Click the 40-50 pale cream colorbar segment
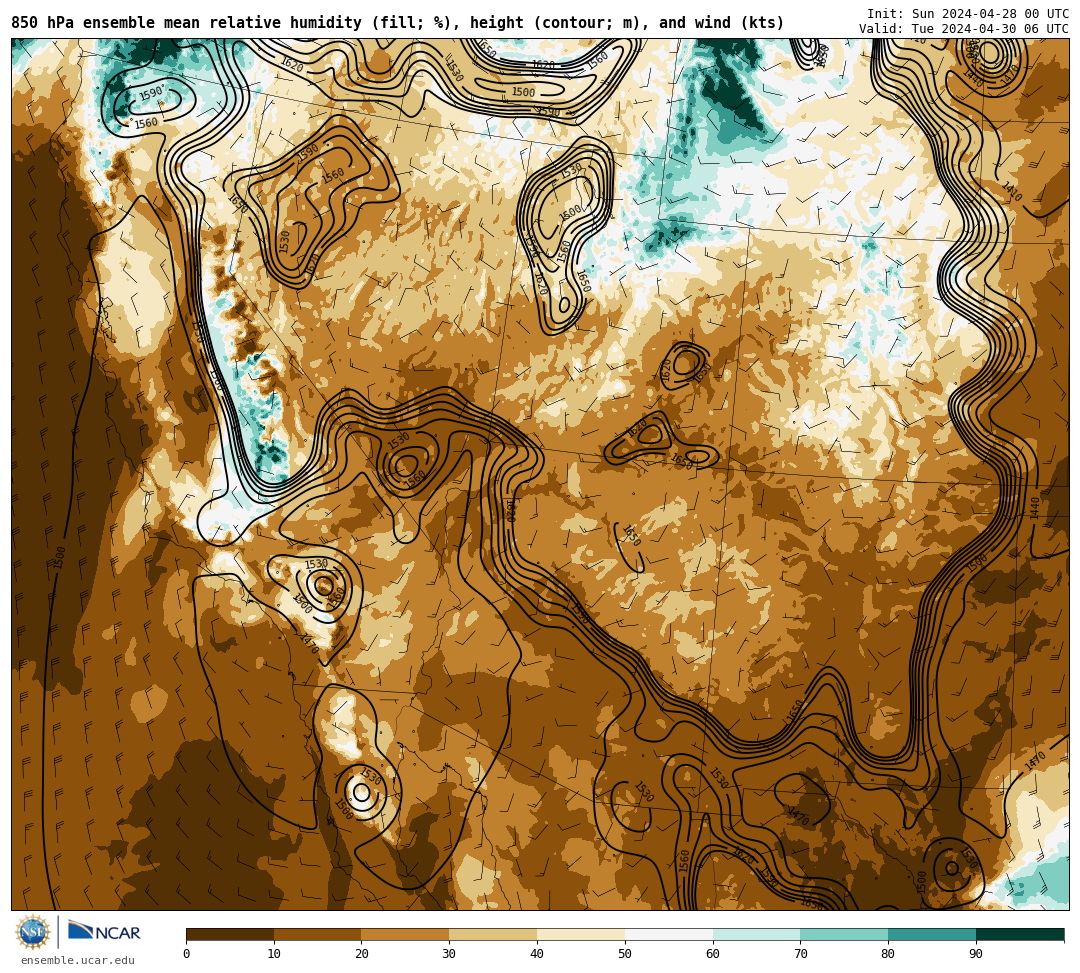 tap(581, 934)
